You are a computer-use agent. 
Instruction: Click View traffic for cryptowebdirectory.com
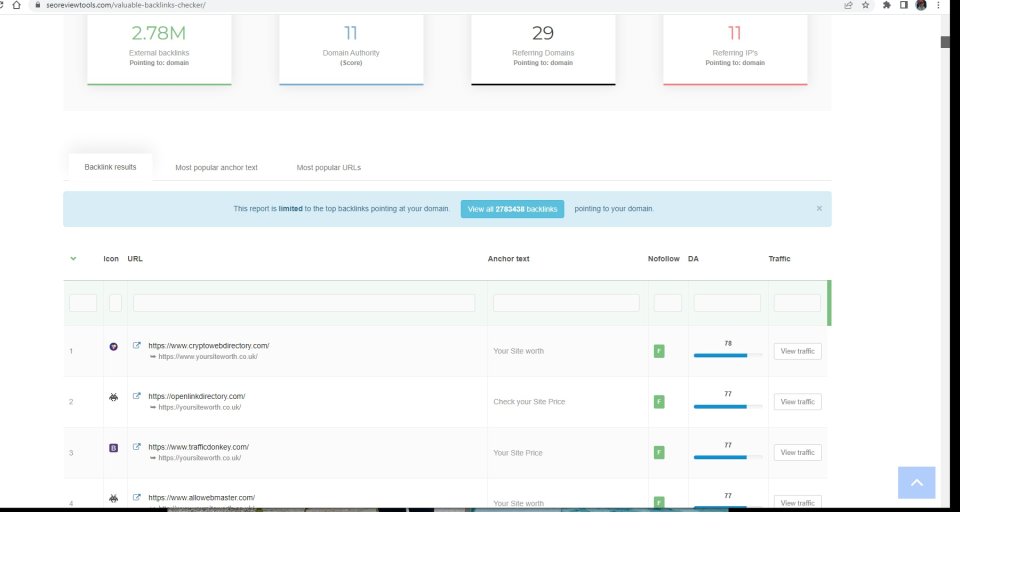pyautogui.click(x=797, y=351)
